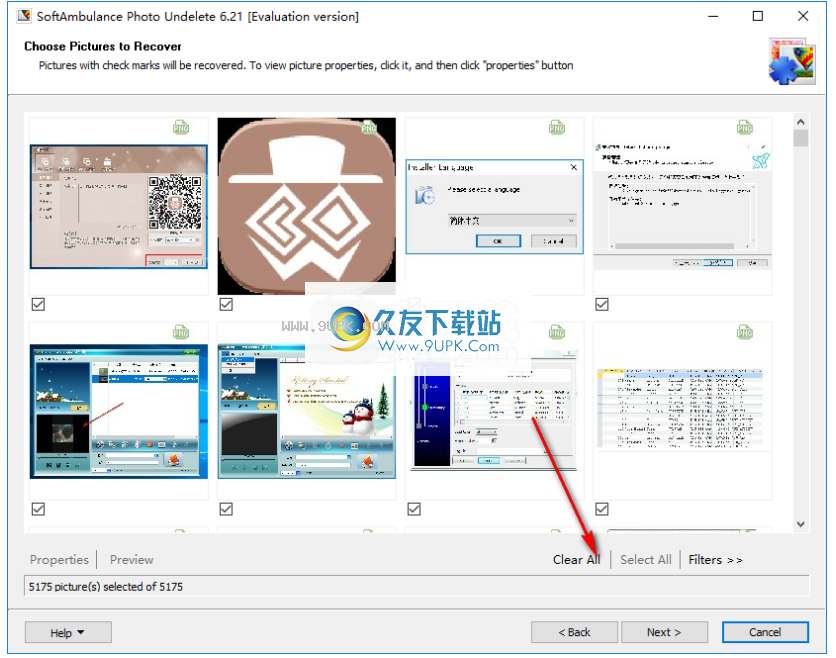
Task: Click PNG badge on video player with red line thumbnail
Action: click(x=181, y=333)
